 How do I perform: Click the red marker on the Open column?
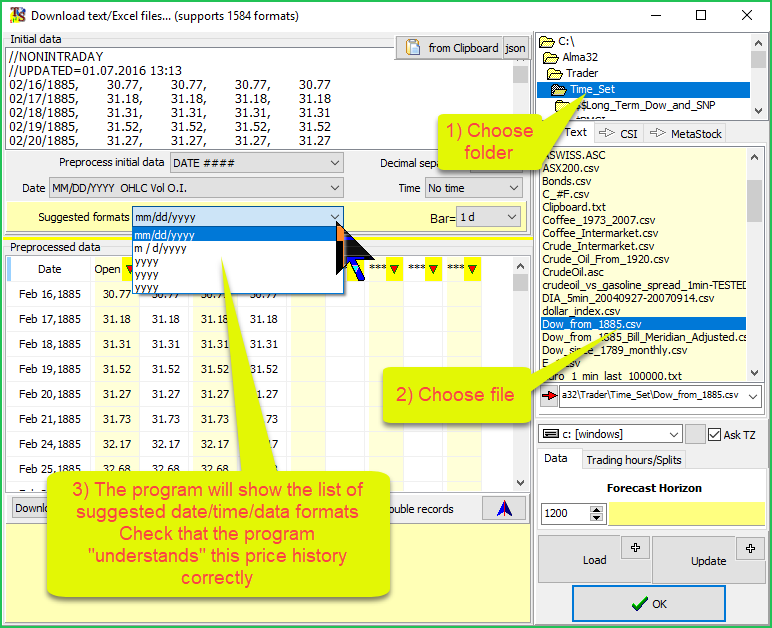pos(129,269)
